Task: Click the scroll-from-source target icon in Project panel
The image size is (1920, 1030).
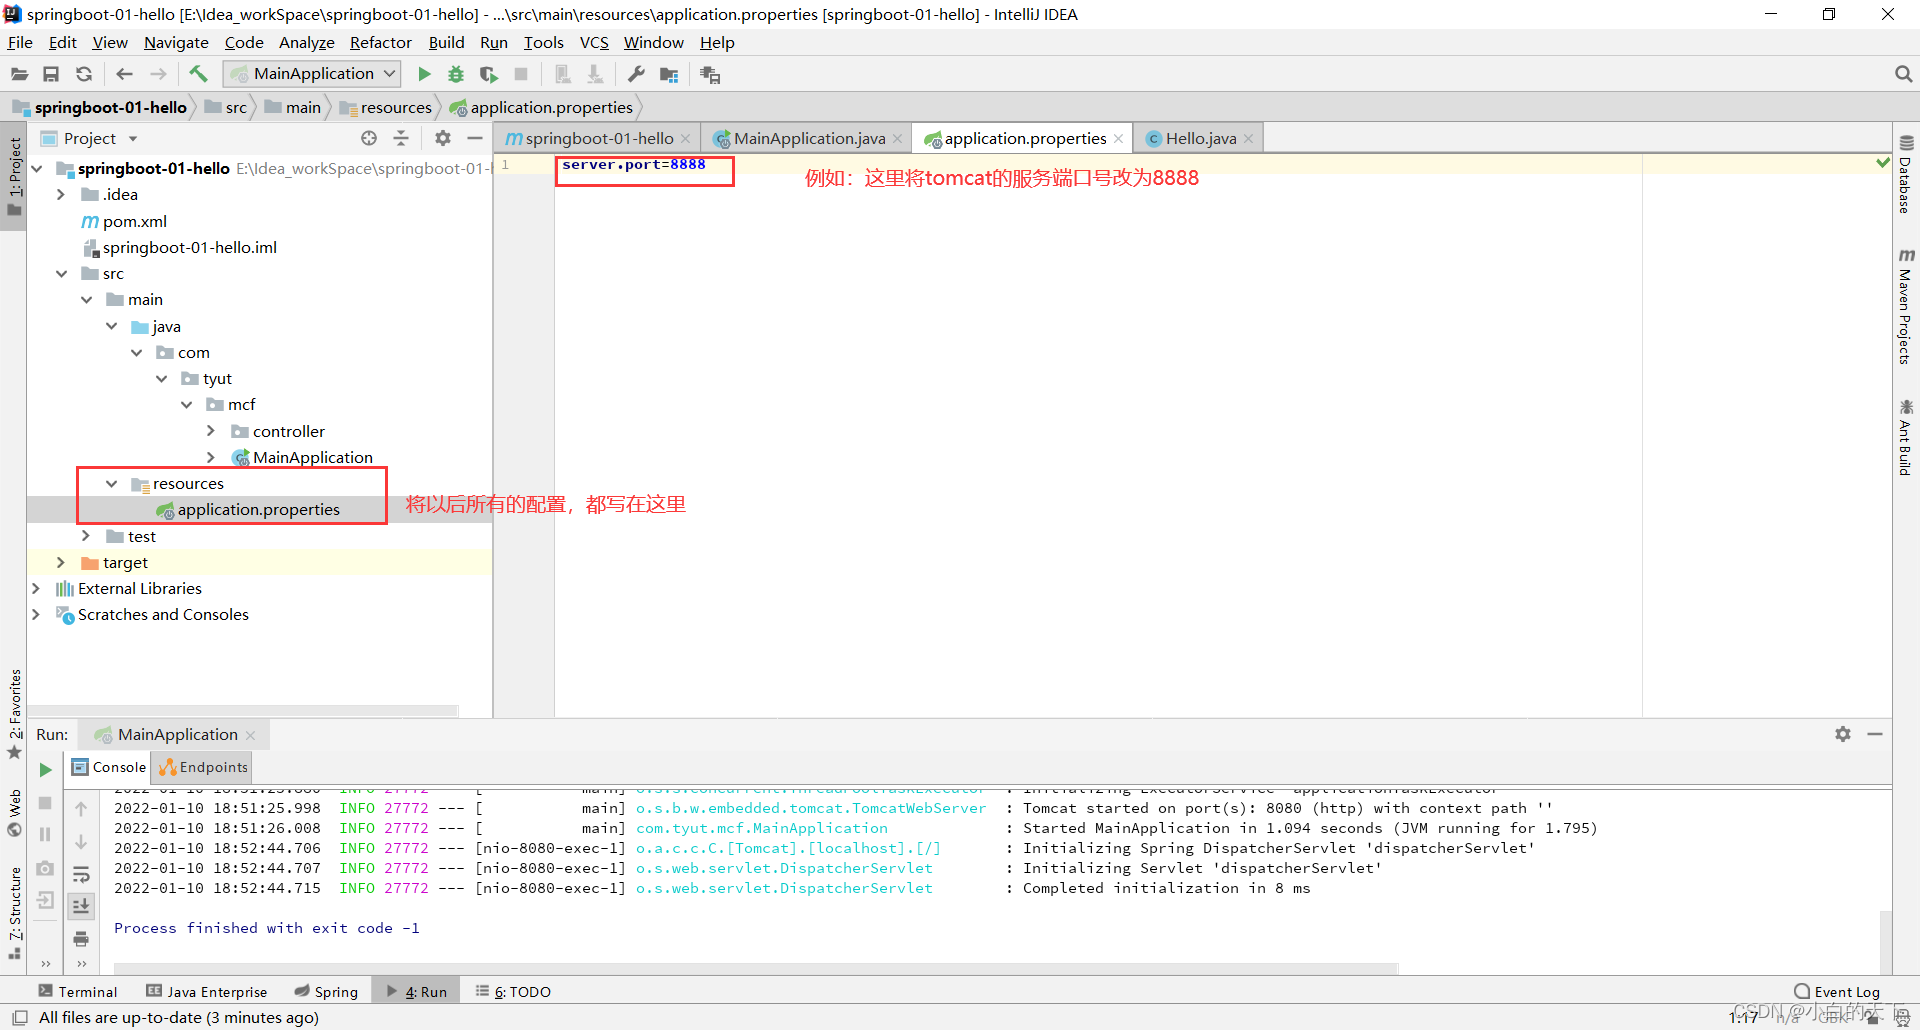Action: (369, 138)
